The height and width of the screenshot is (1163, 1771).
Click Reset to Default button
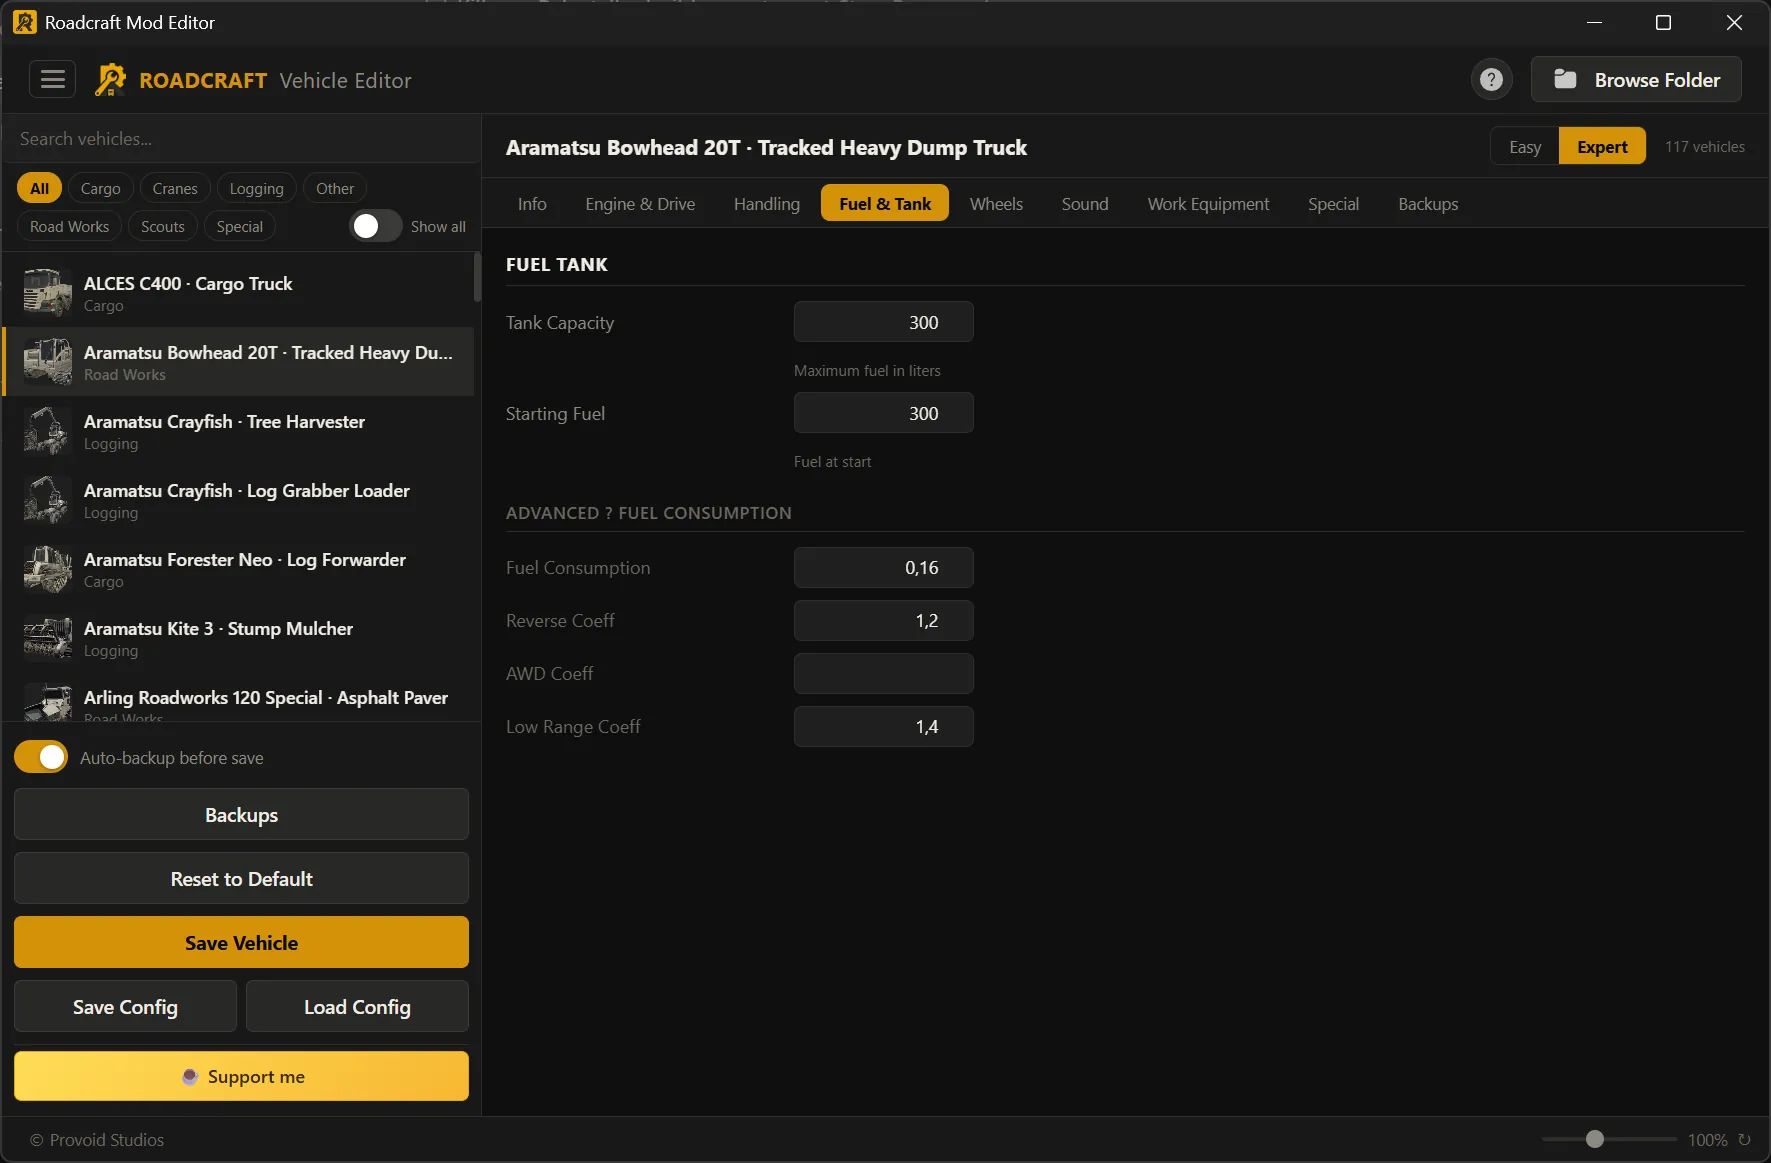click(x=241, y=878)
